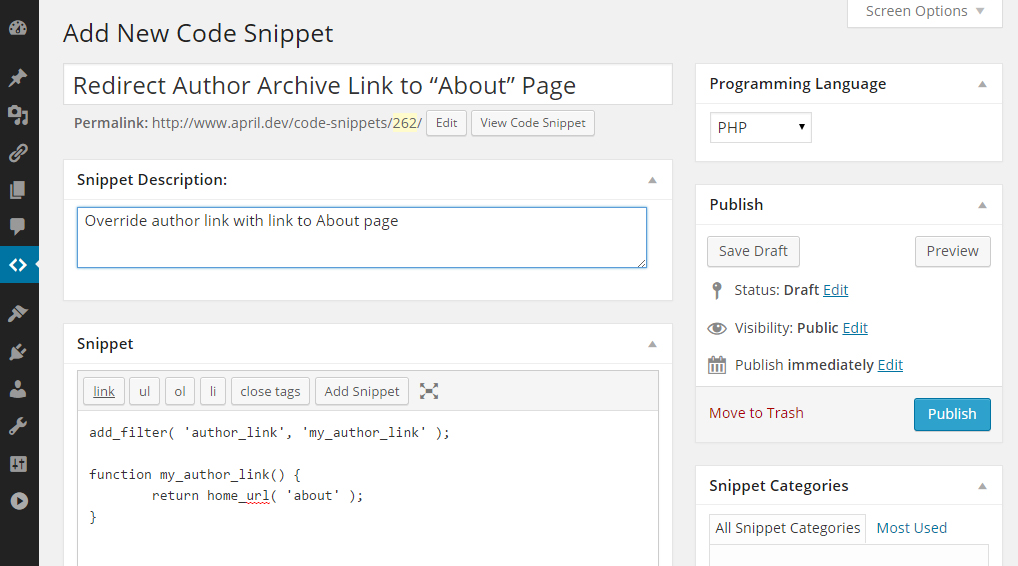This screenshot has width=1018, height=566.
Task: Edit the Publish immediately schedule
Action: coord(890,365)
